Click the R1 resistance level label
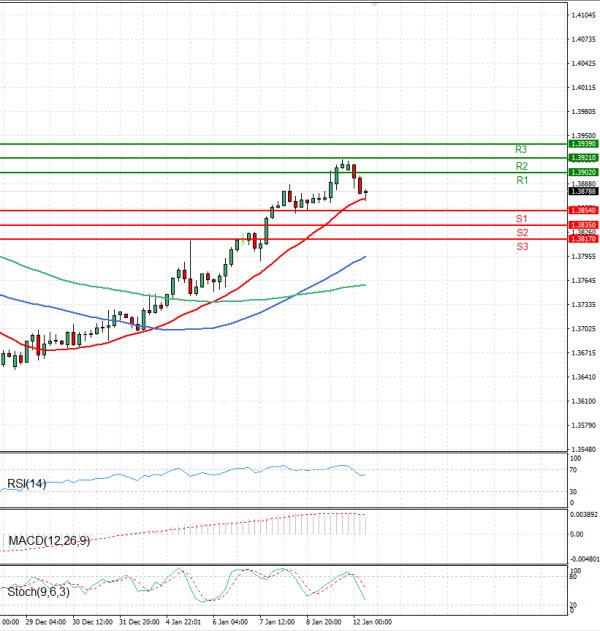The image size is (600, 631). coord(521,181)
